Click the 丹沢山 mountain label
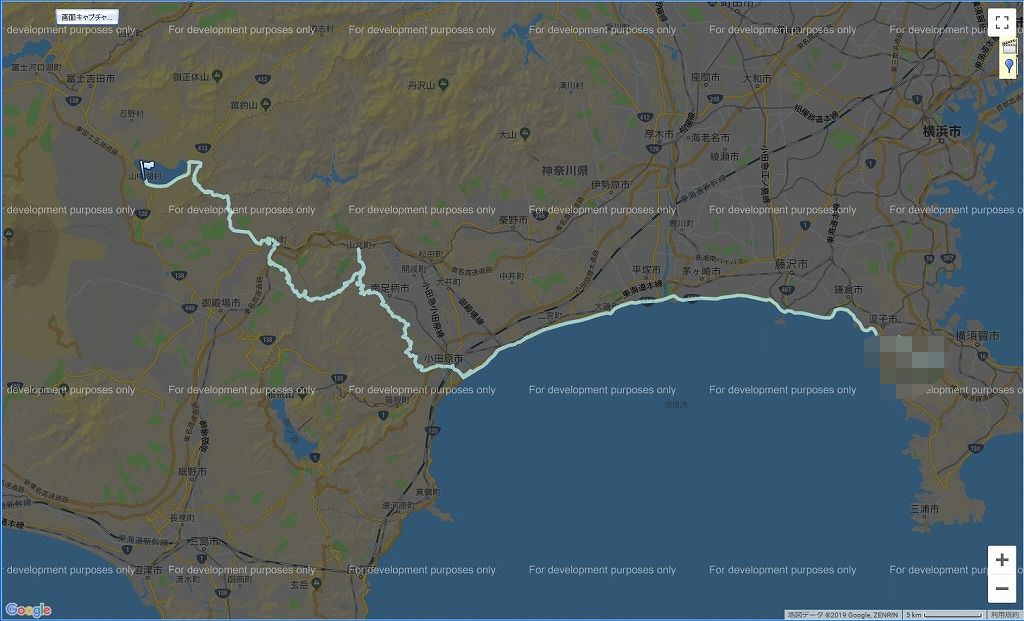Image resolution: width=1024 pixels, height=621 pixels. pyautogui.click(x=421, y=86)
